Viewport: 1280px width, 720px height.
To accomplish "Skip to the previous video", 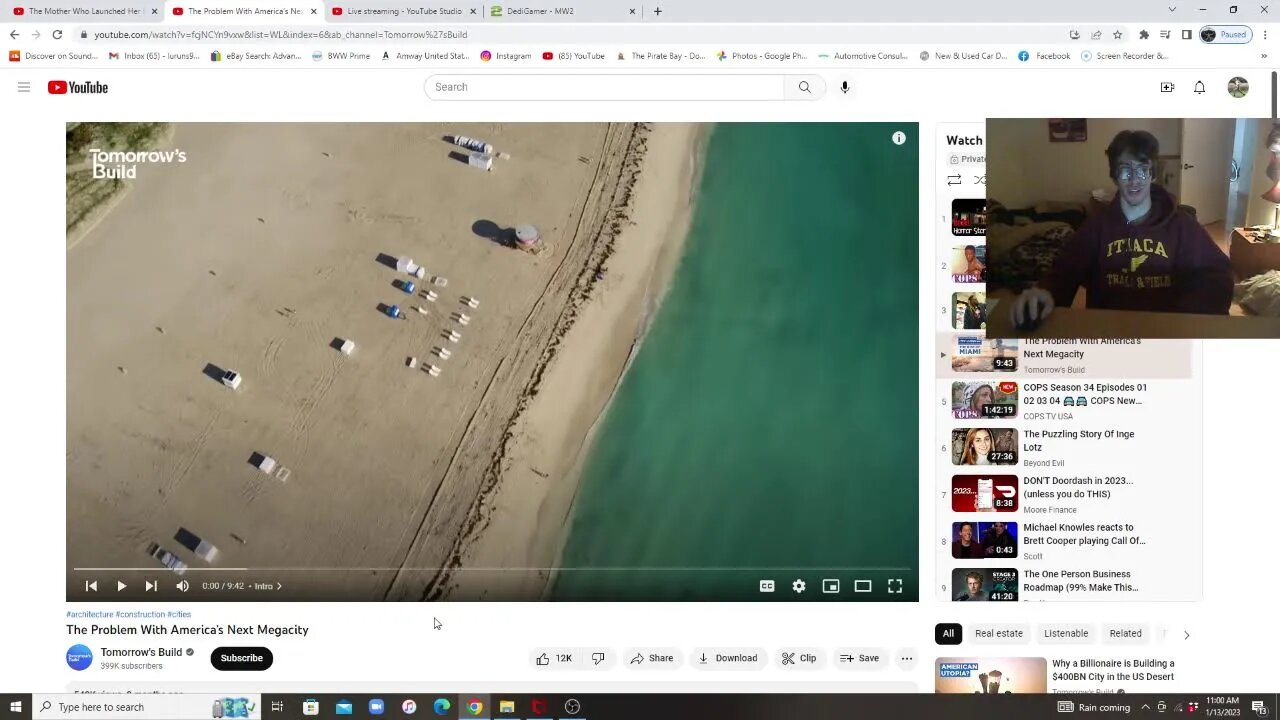I will (91, 586).
